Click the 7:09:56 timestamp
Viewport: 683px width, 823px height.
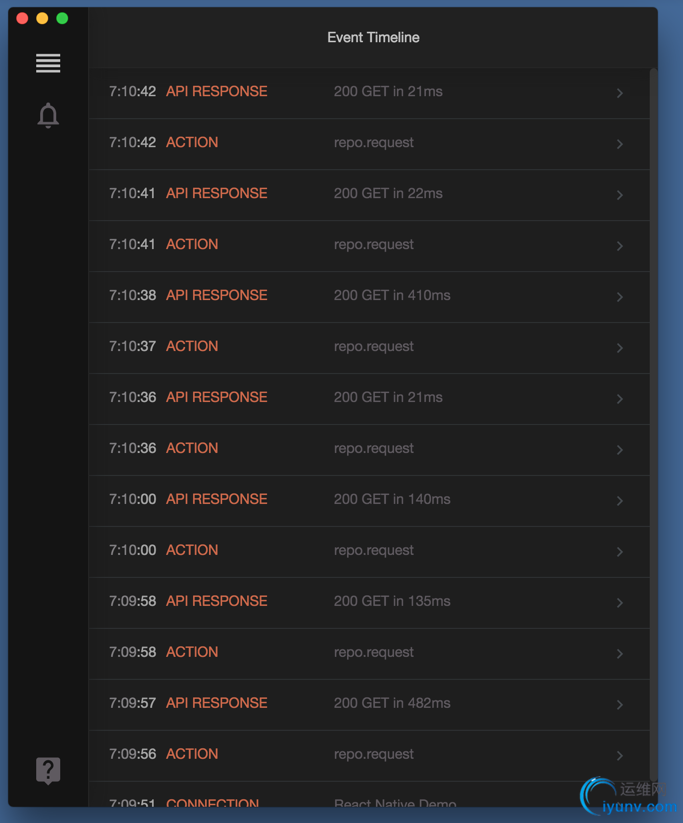(132, 753)
